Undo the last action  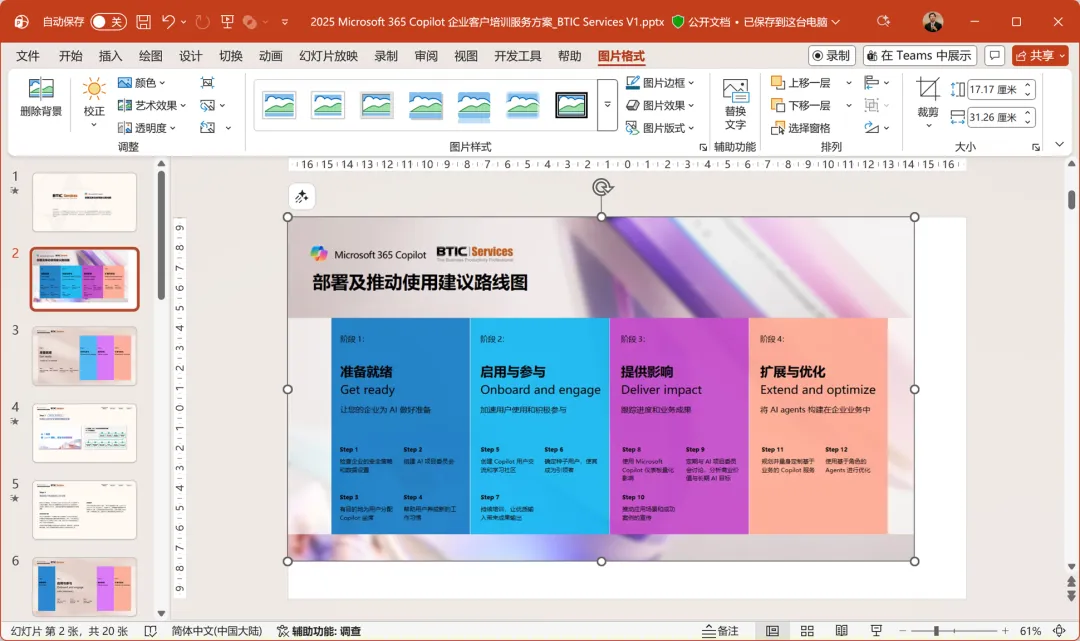169,22
